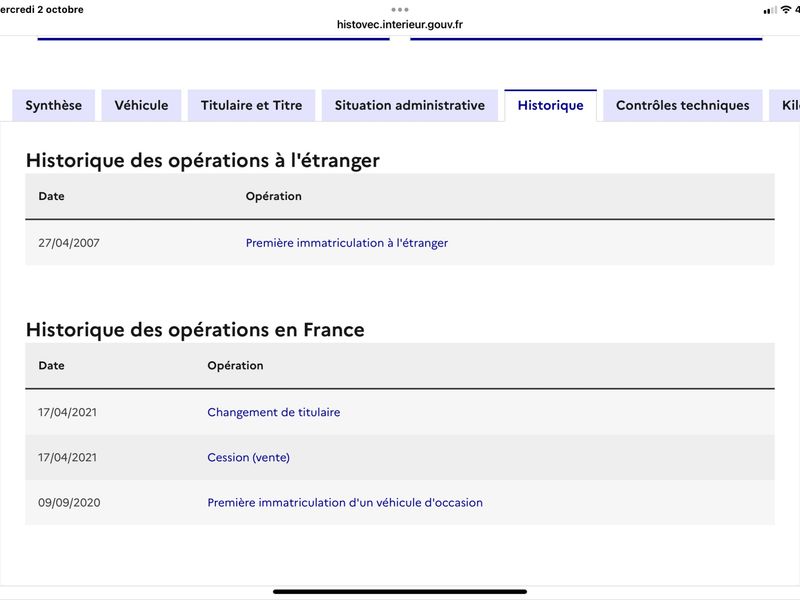Tap the home indicator bar at bottom
This screenshot has width=800, height=600.
coord(399,592)
